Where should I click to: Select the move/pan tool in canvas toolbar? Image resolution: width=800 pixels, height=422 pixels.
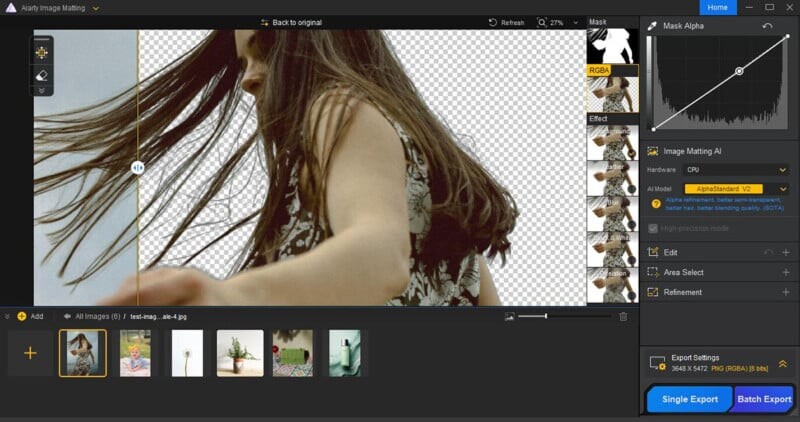point(42,52)
